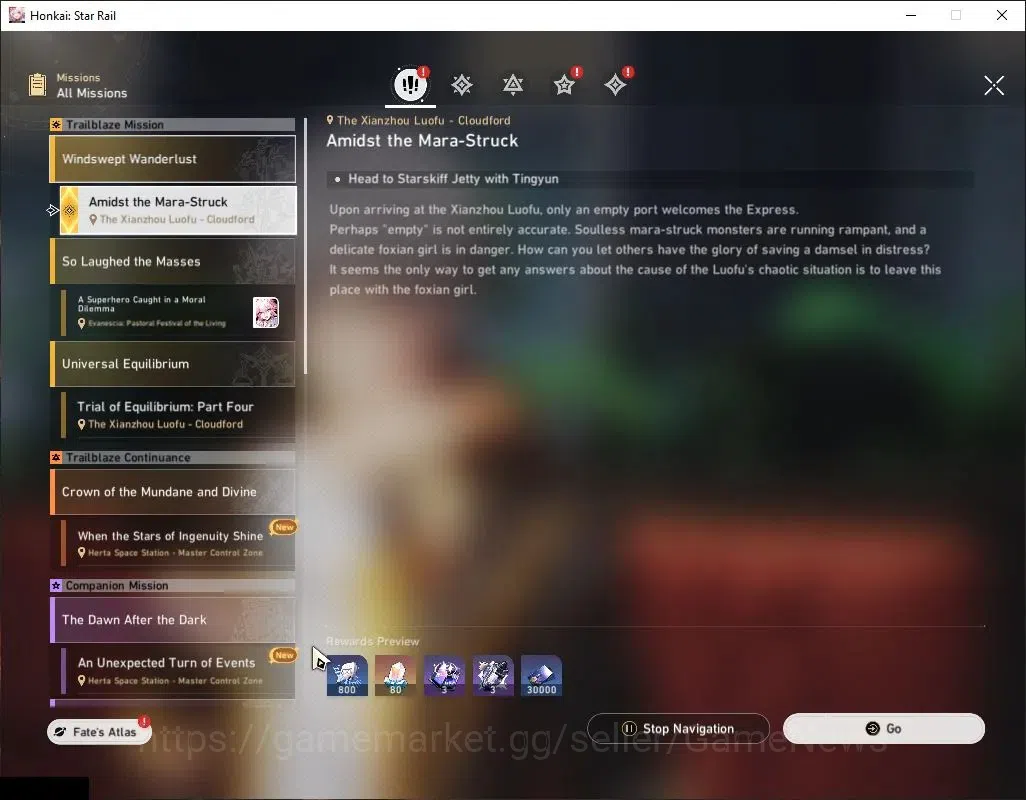Click the Companion Mission section header

pos(173,585)
